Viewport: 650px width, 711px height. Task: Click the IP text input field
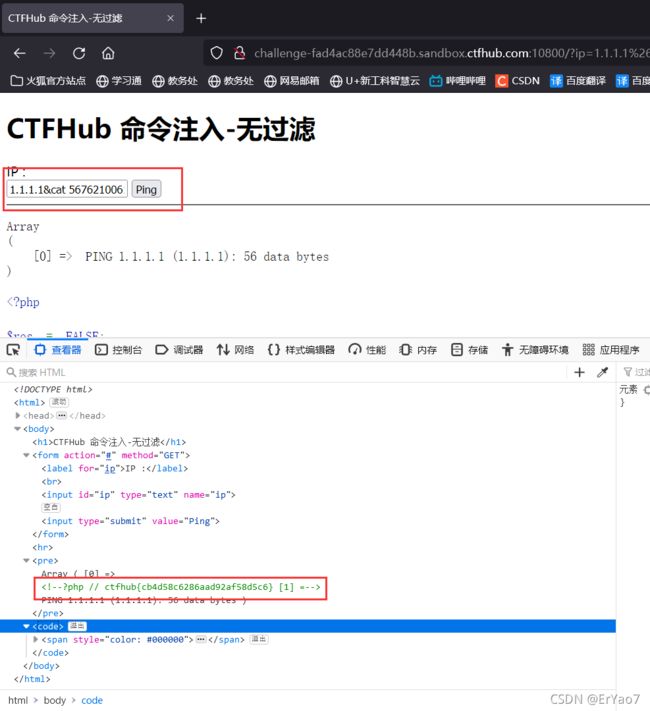click(x=67, y=189)
